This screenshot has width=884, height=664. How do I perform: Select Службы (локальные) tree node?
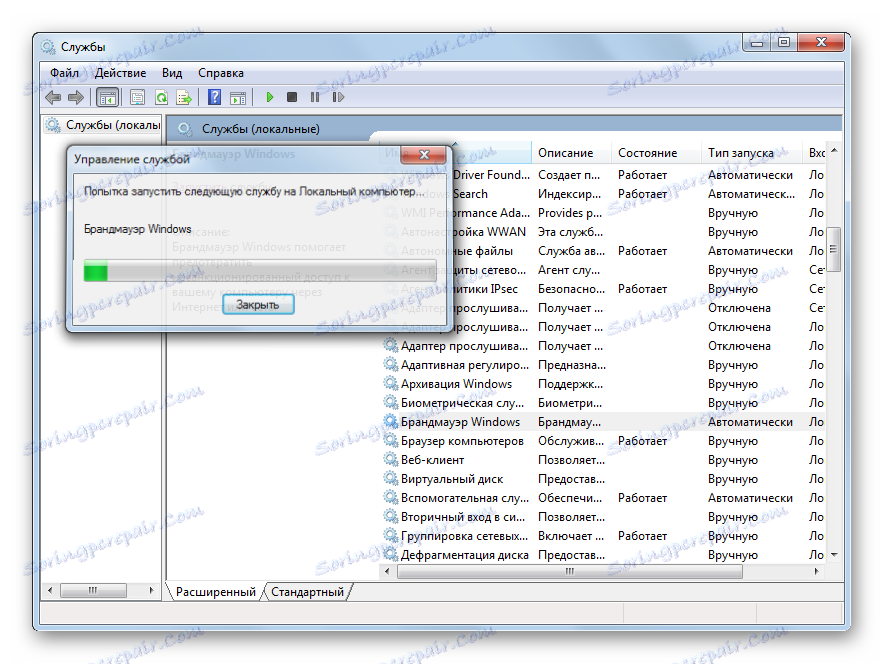(x=103, y=125)
